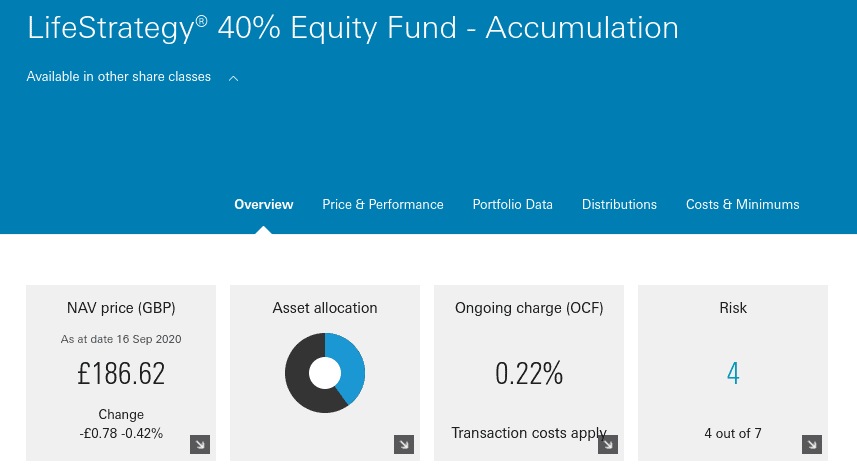Viewport: 857px width, 476px height.
Task: Open the Costs & Minimums tab
Action: click(x=742, y=204)
